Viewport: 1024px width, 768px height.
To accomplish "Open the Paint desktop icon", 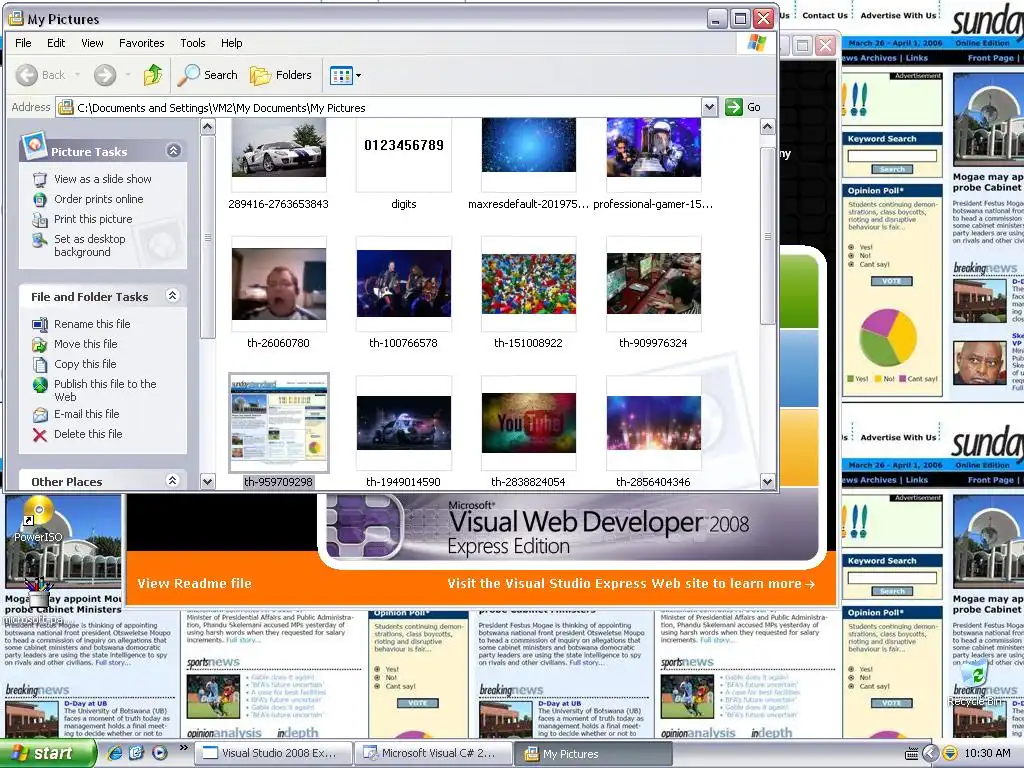I will pyautogui.click(x=38, y=601).
